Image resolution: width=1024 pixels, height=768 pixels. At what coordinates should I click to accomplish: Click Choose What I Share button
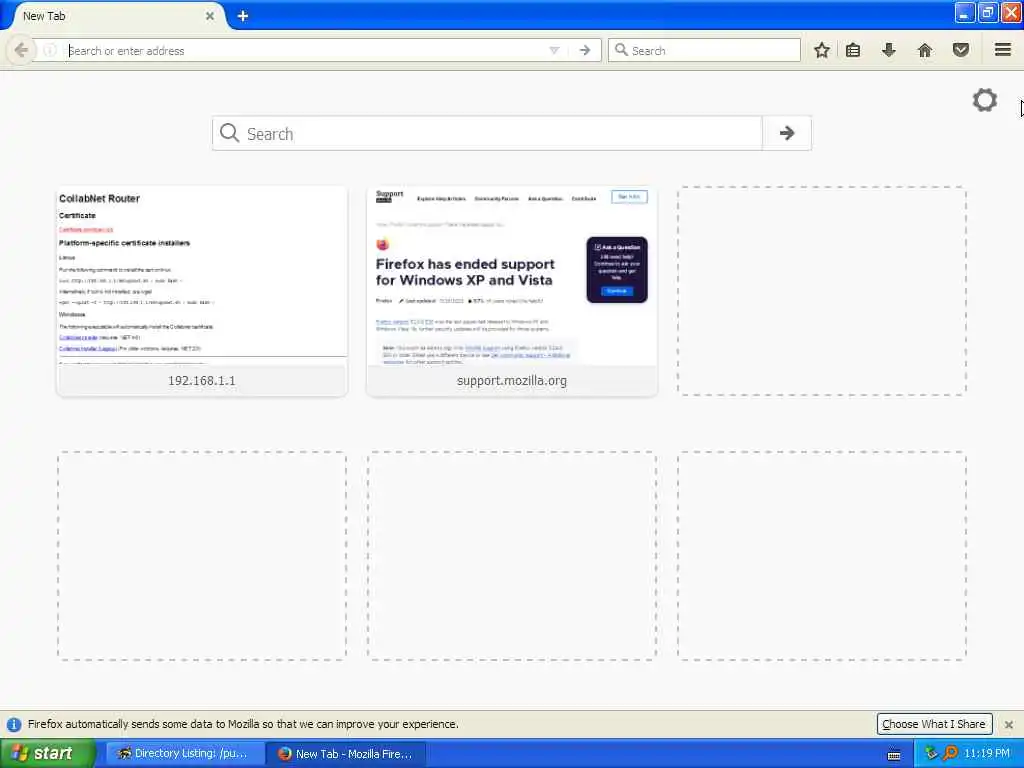(x=934, y=724)
